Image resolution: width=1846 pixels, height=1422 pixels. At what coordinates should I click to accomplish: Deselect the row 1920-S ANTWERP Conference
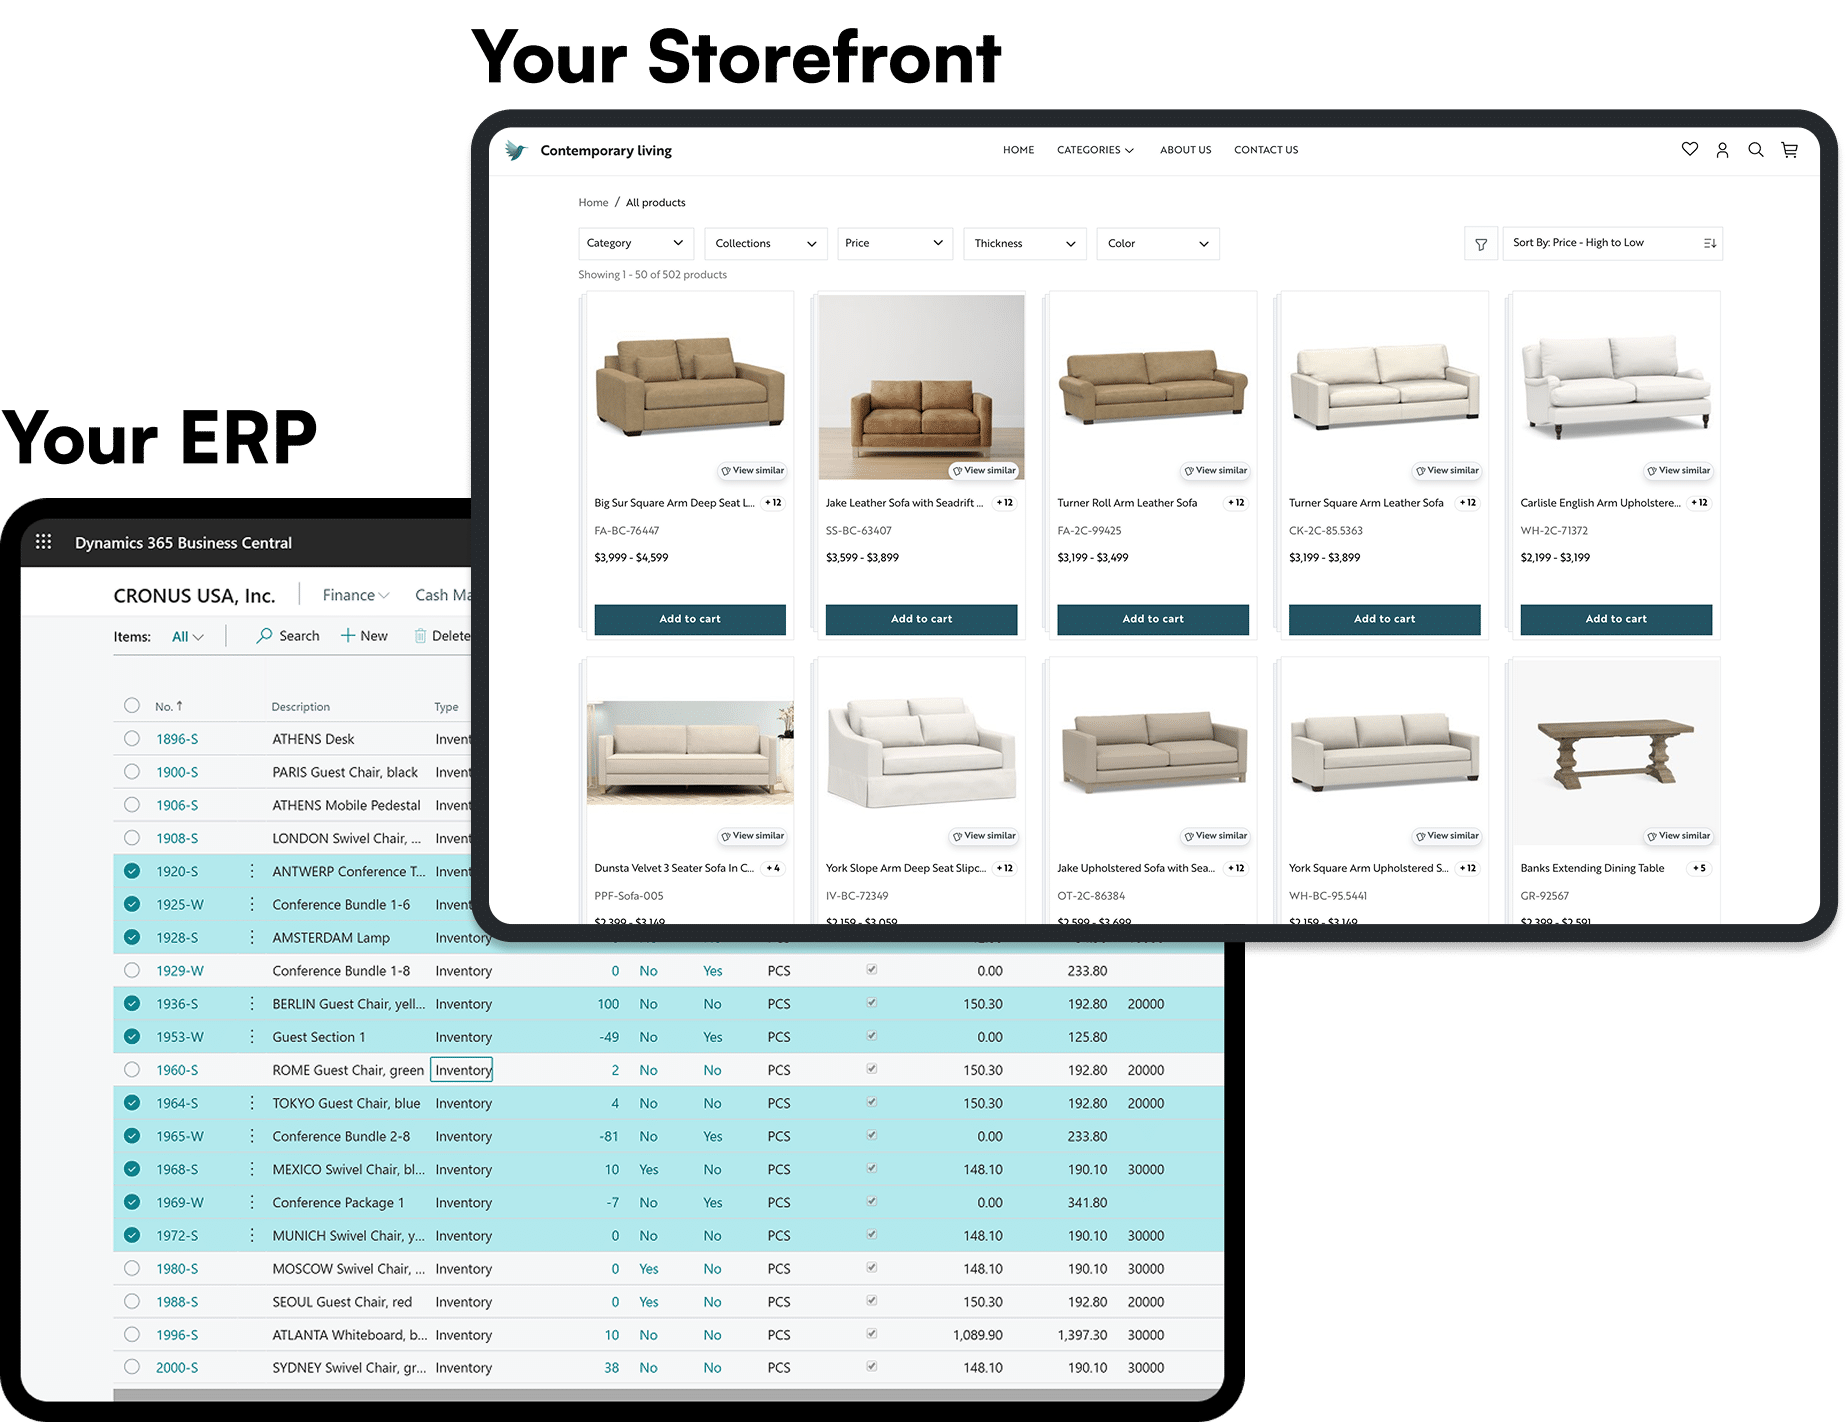click(132, 871)
